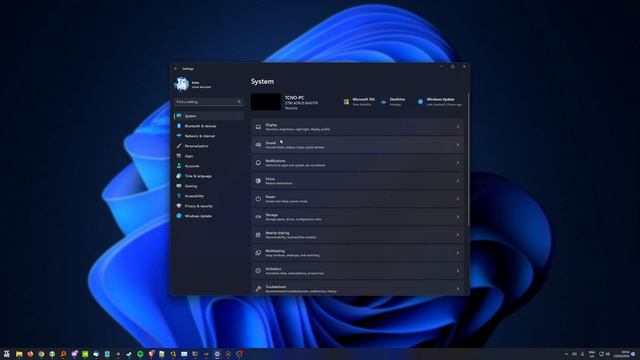Open the Windows Update card at top

(x=440, y=102)
